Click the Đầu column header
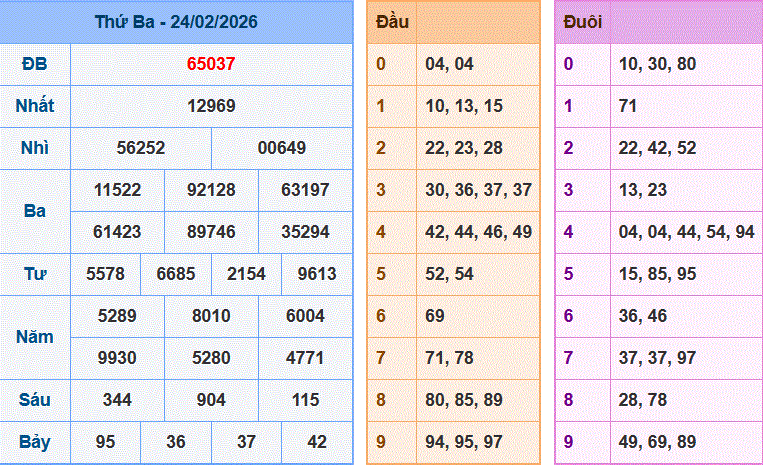Viewport: 763px width, 465px height. click(x=392, y=22)
